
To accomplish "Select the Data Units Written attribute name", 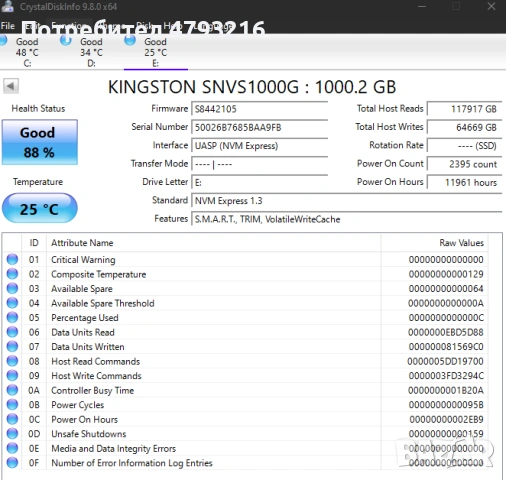I will tap(88, 347).
